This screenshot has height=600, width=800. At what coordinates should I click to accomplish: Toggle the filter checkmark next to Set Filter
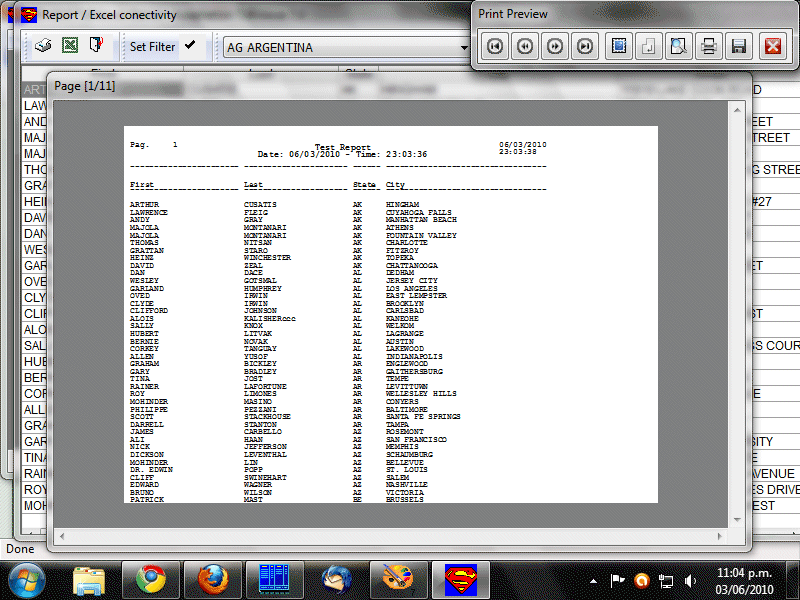tap(190, 46)
